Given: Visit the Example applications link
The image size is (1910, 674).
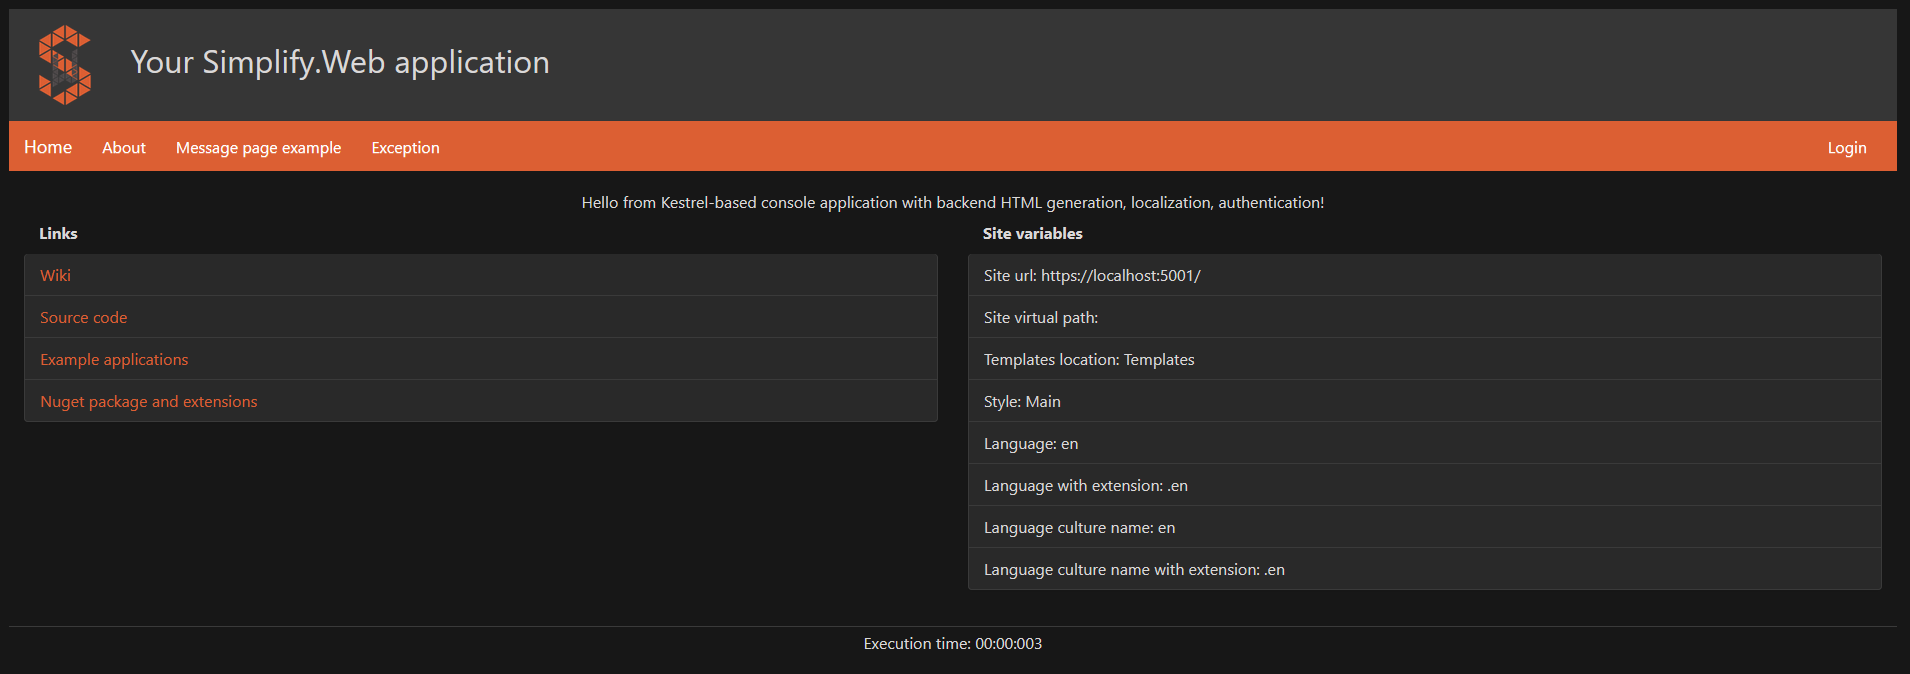Looking at the screenshot, I should pyautogui.click(x=114, y=359).
